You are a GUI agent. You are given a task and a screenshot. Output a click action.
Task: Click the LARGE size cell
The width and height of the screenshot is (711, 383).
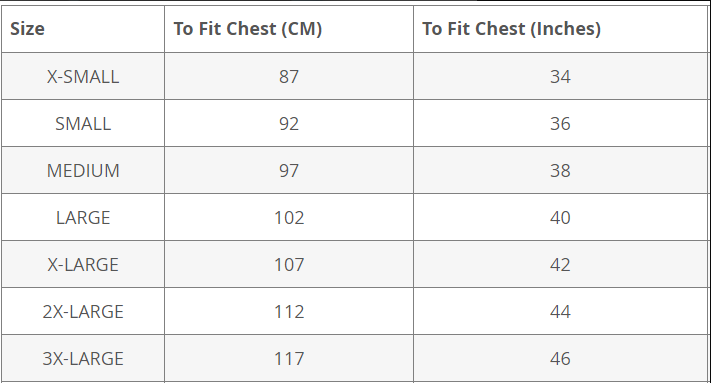pyautogui.click(x=83, y=218)
